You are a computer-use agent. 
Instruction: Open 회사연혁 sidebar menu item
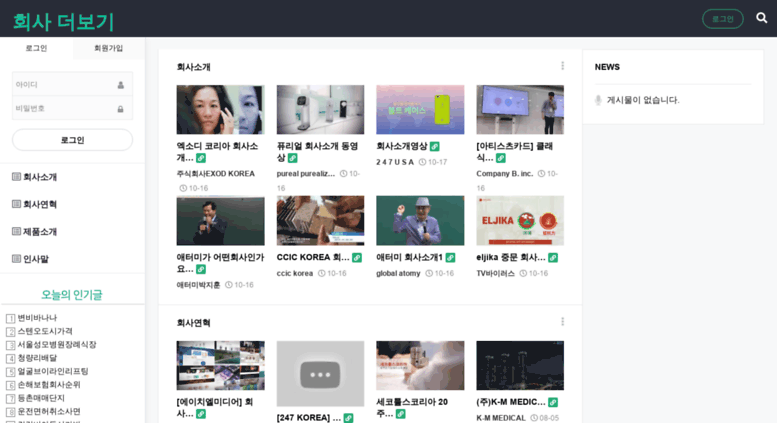40,204
